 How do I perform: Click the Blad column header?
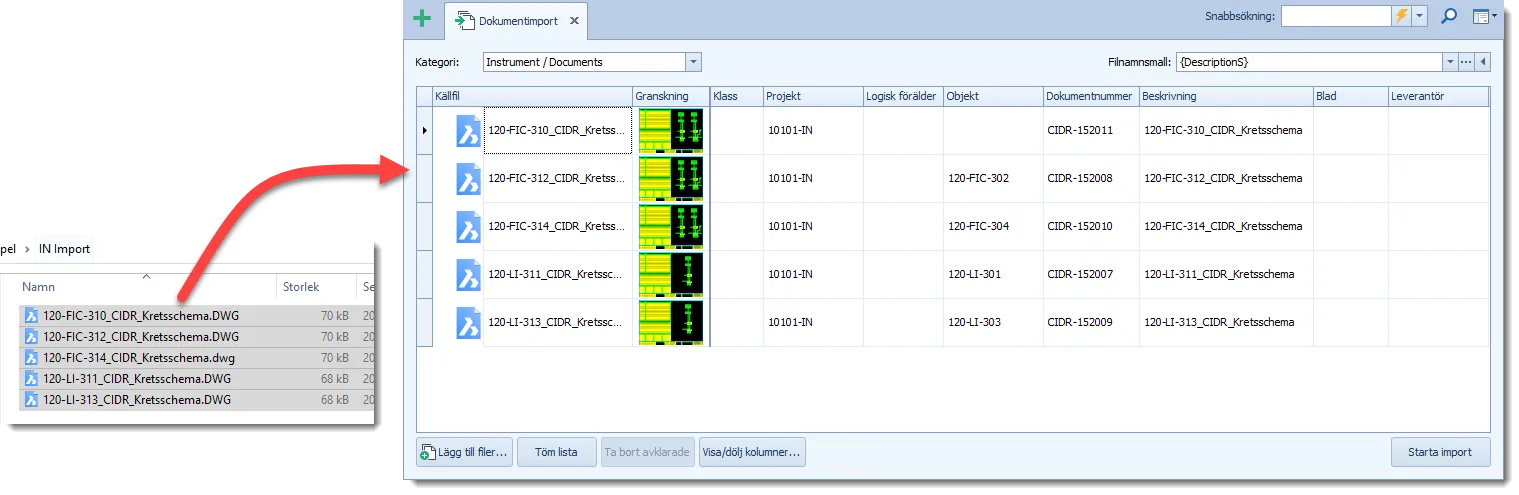pyautogui.click(x=1350, y=96)
